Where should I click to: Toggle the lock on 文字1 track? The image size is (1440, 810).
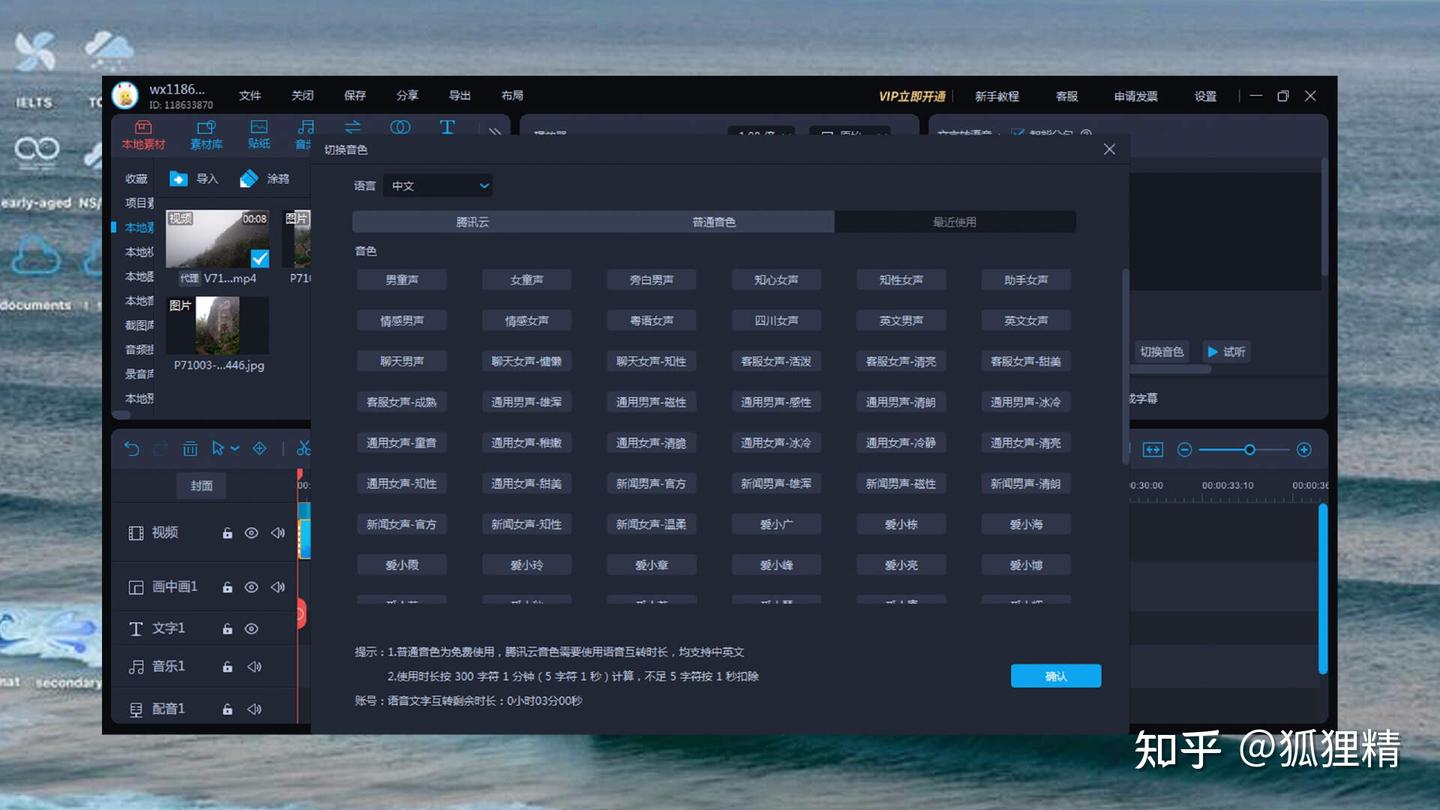coord(227,629)
